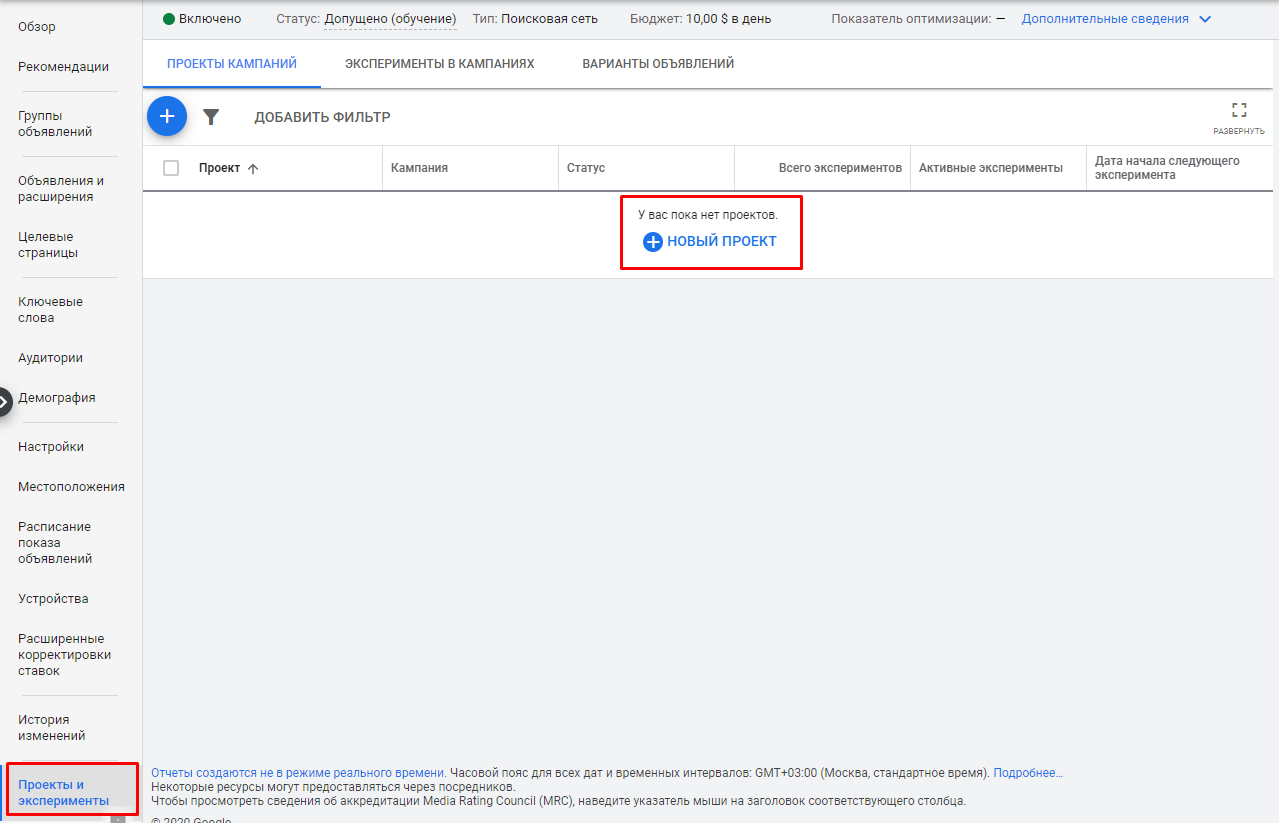Image resolution: width=1279 pixels, height=823 pixels.
Task: Open Обзор in sidebar
Action: click(37, 27)
